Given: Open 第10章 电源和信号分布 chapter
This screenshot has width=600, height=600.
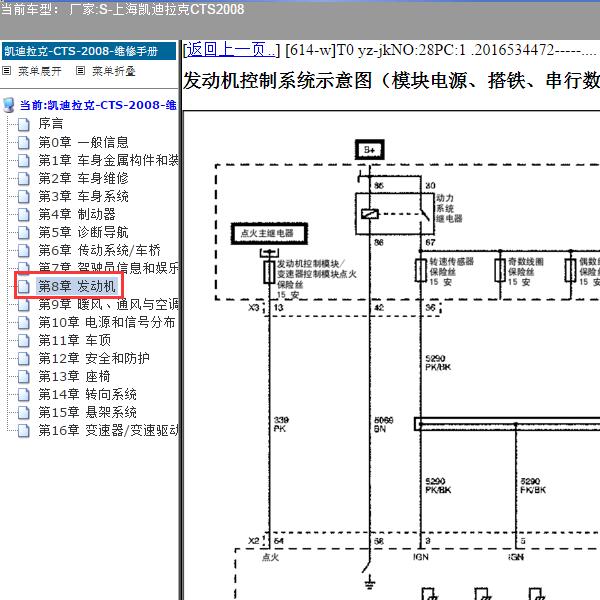Looking at the screenshot, I should [x=107, y=322].
